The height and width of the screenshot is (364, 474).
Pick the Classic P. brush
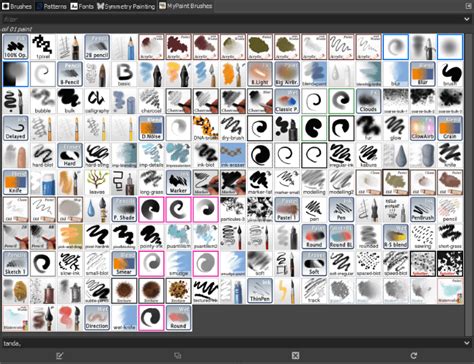click(x=287, y=101)
